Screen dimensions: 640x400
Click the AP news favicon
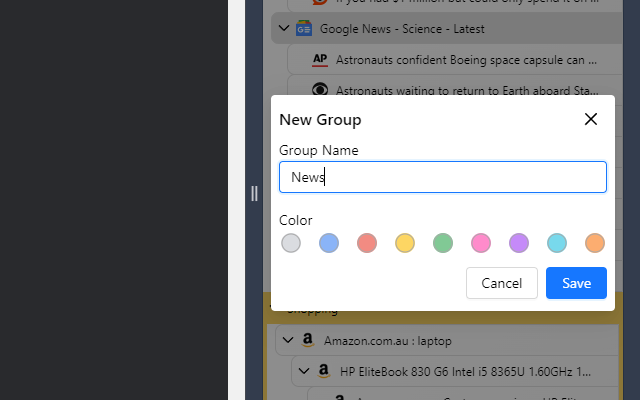click(320, 60)
